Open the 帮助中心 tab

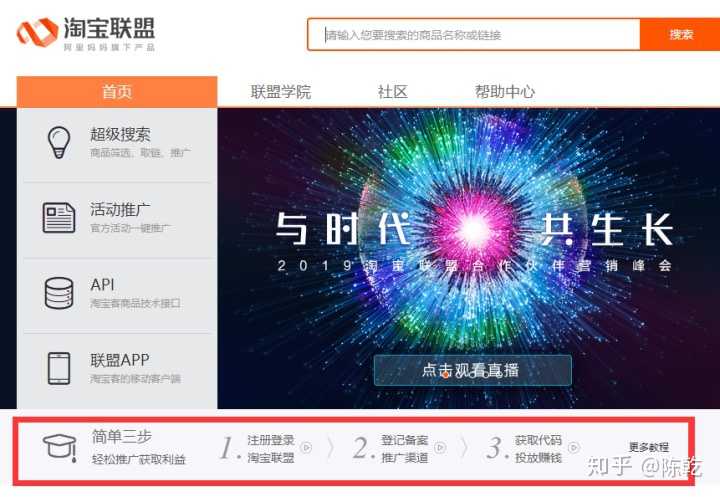(505, 91)
